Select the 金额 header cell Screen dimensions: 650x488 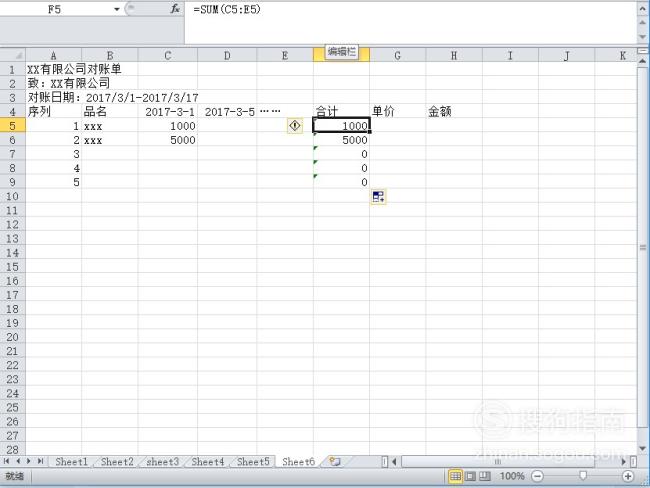pyautogui.click(x=454, y=112)
